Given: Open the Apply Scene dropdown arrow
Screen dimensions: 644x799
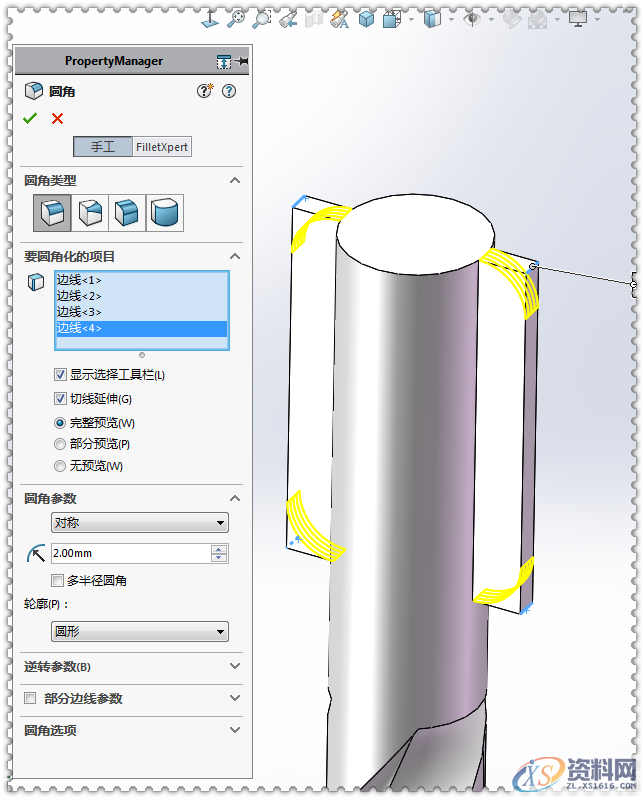Looking at the screenshot, I should coord(557,19).
